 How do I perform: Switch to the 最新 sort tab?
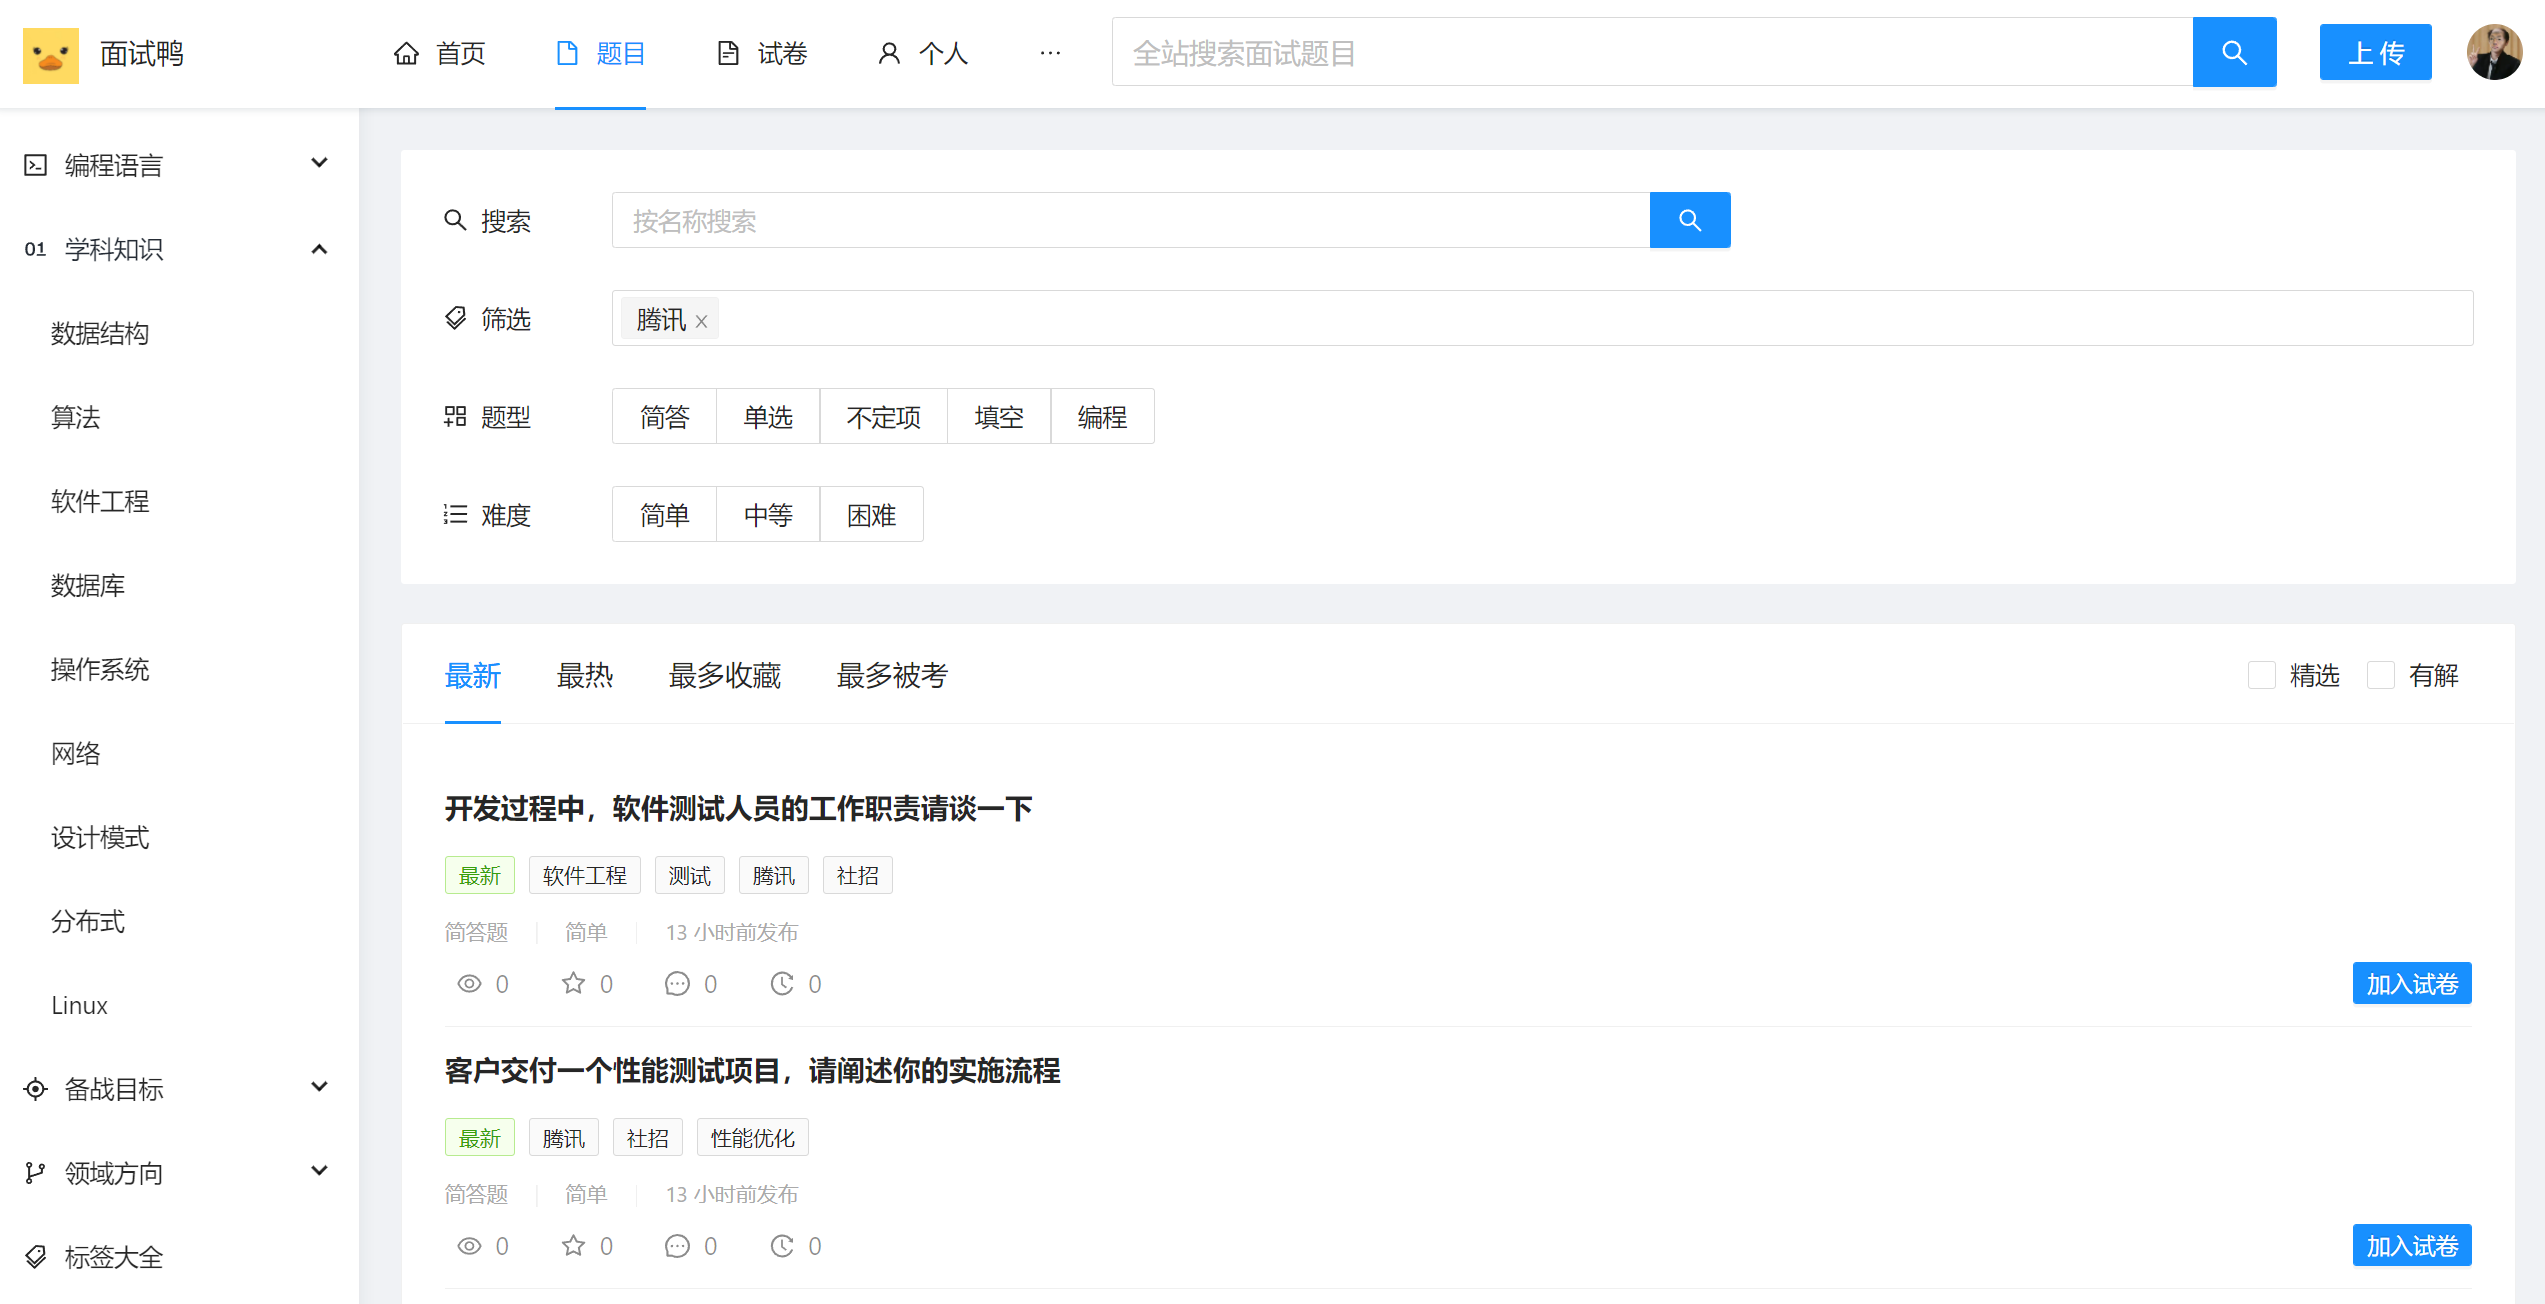tap(473, 676)
